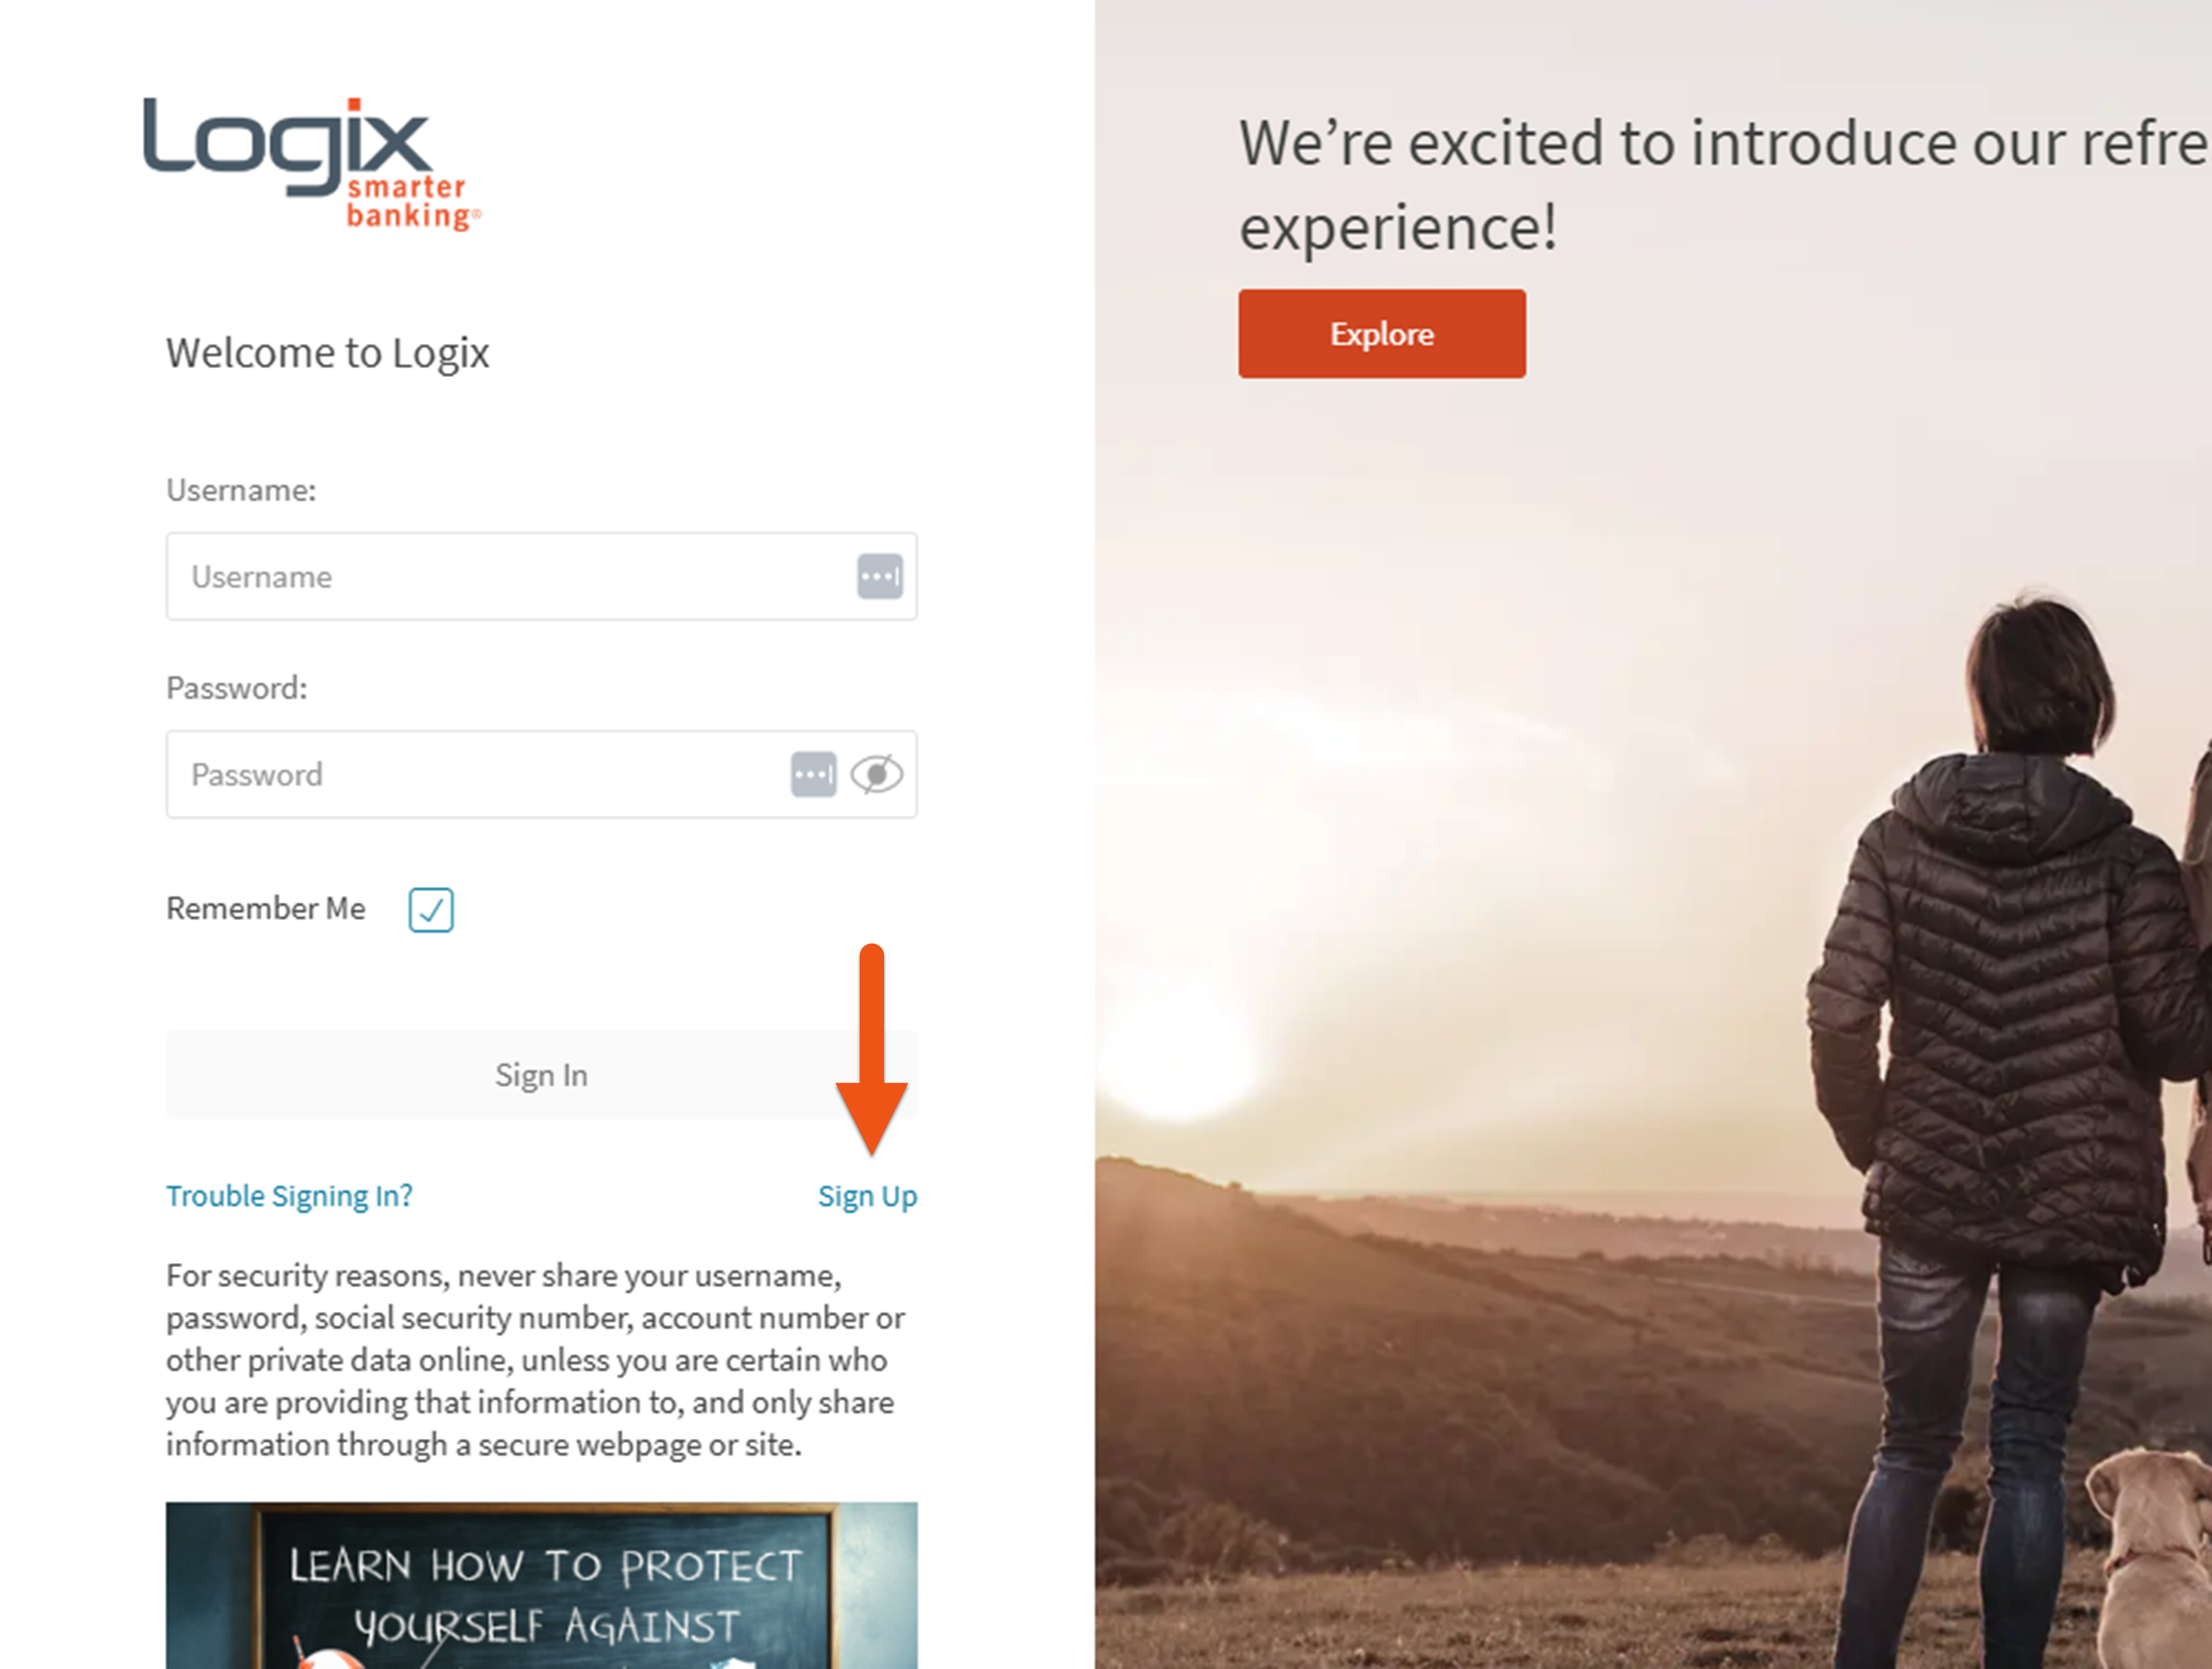Click the Password: field label
The width and height of the screenshot is (2212, 1669).
(237, 688)
